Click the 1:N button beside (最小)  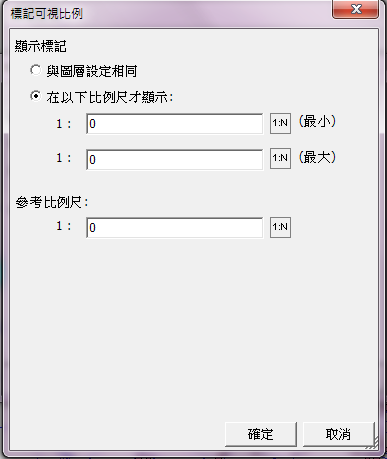tap(280, 123)
